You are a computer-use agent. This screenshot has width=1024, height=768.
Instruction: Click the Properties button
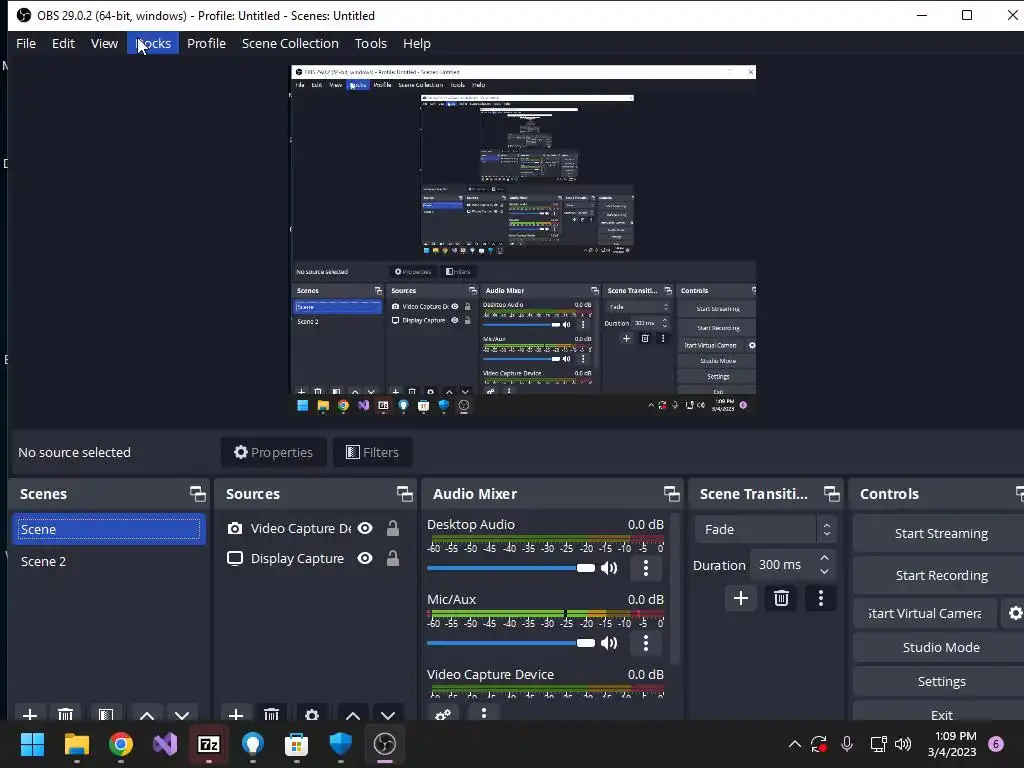coord(274,452)
